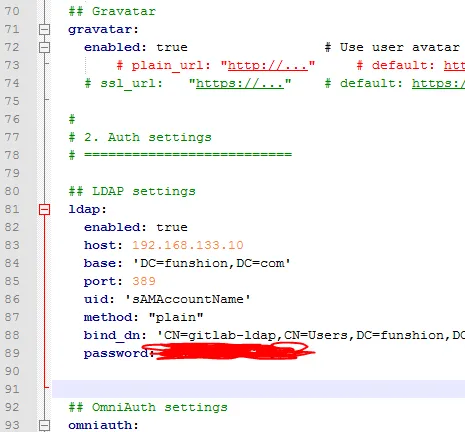
Task: Click the "## Gravatar" comment
Action: (112, 11)
